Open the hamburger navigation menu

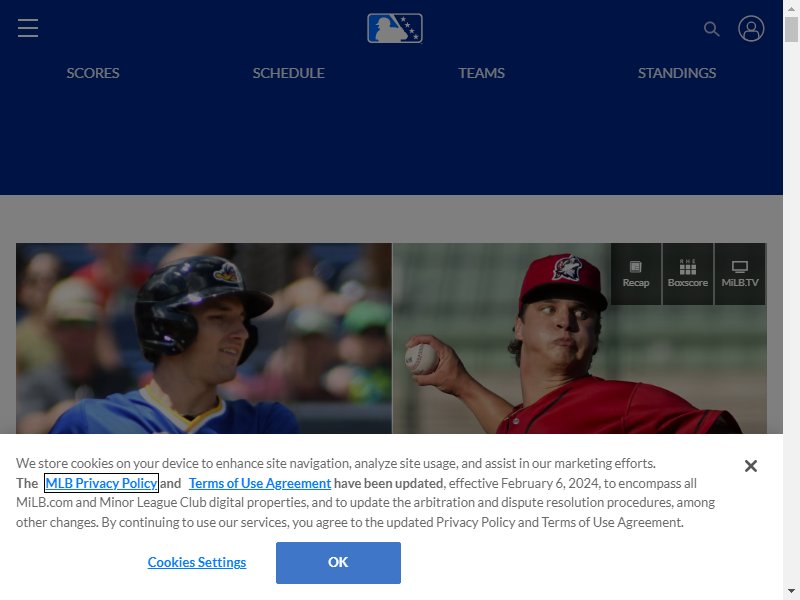[28, 28]
